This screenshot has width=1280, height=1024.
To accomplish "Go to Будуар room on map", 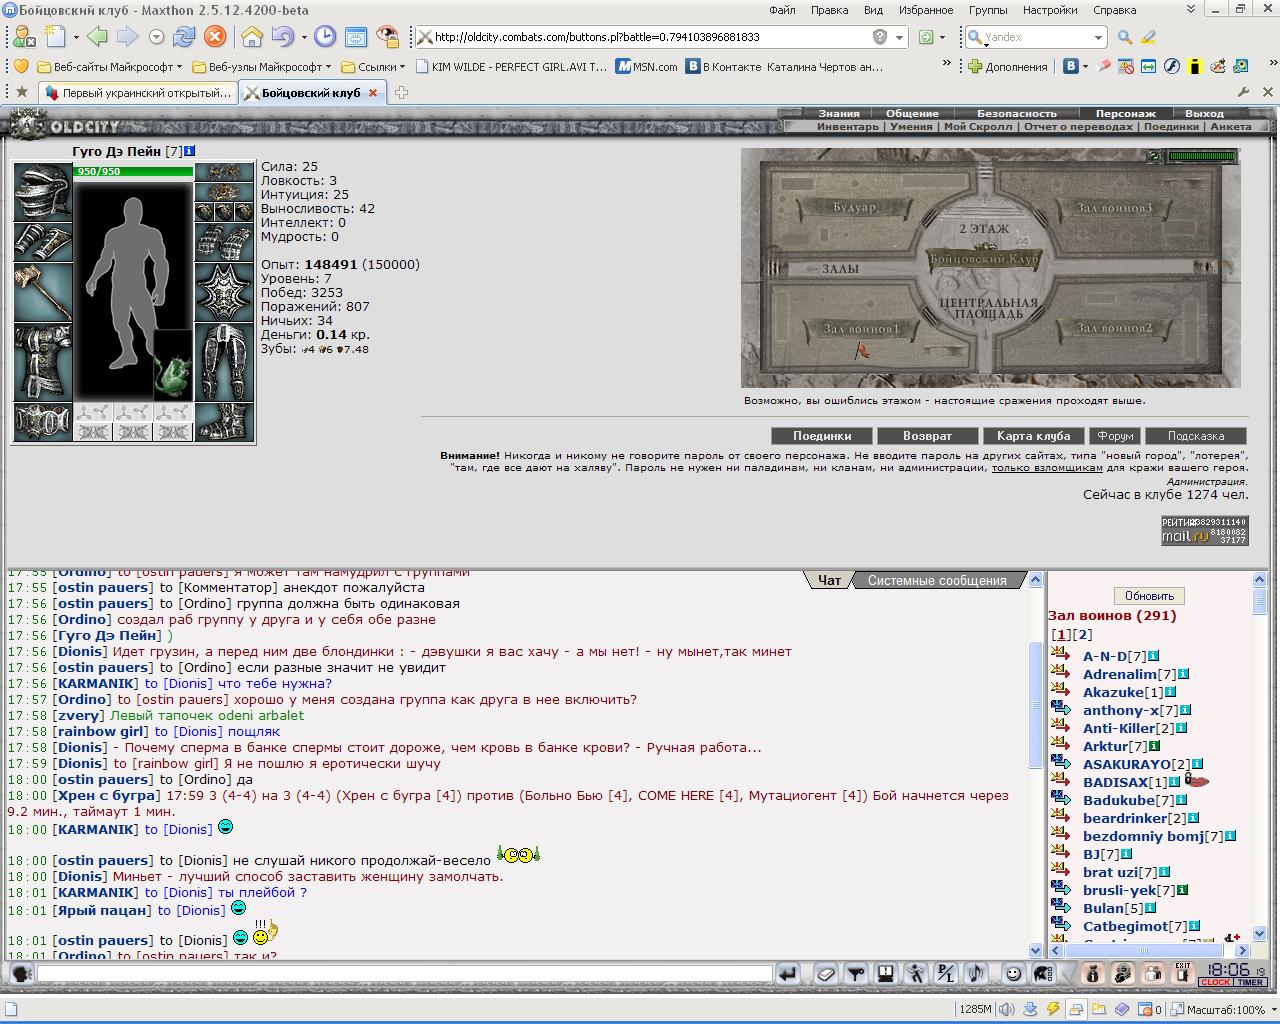I will pos(854,208).
